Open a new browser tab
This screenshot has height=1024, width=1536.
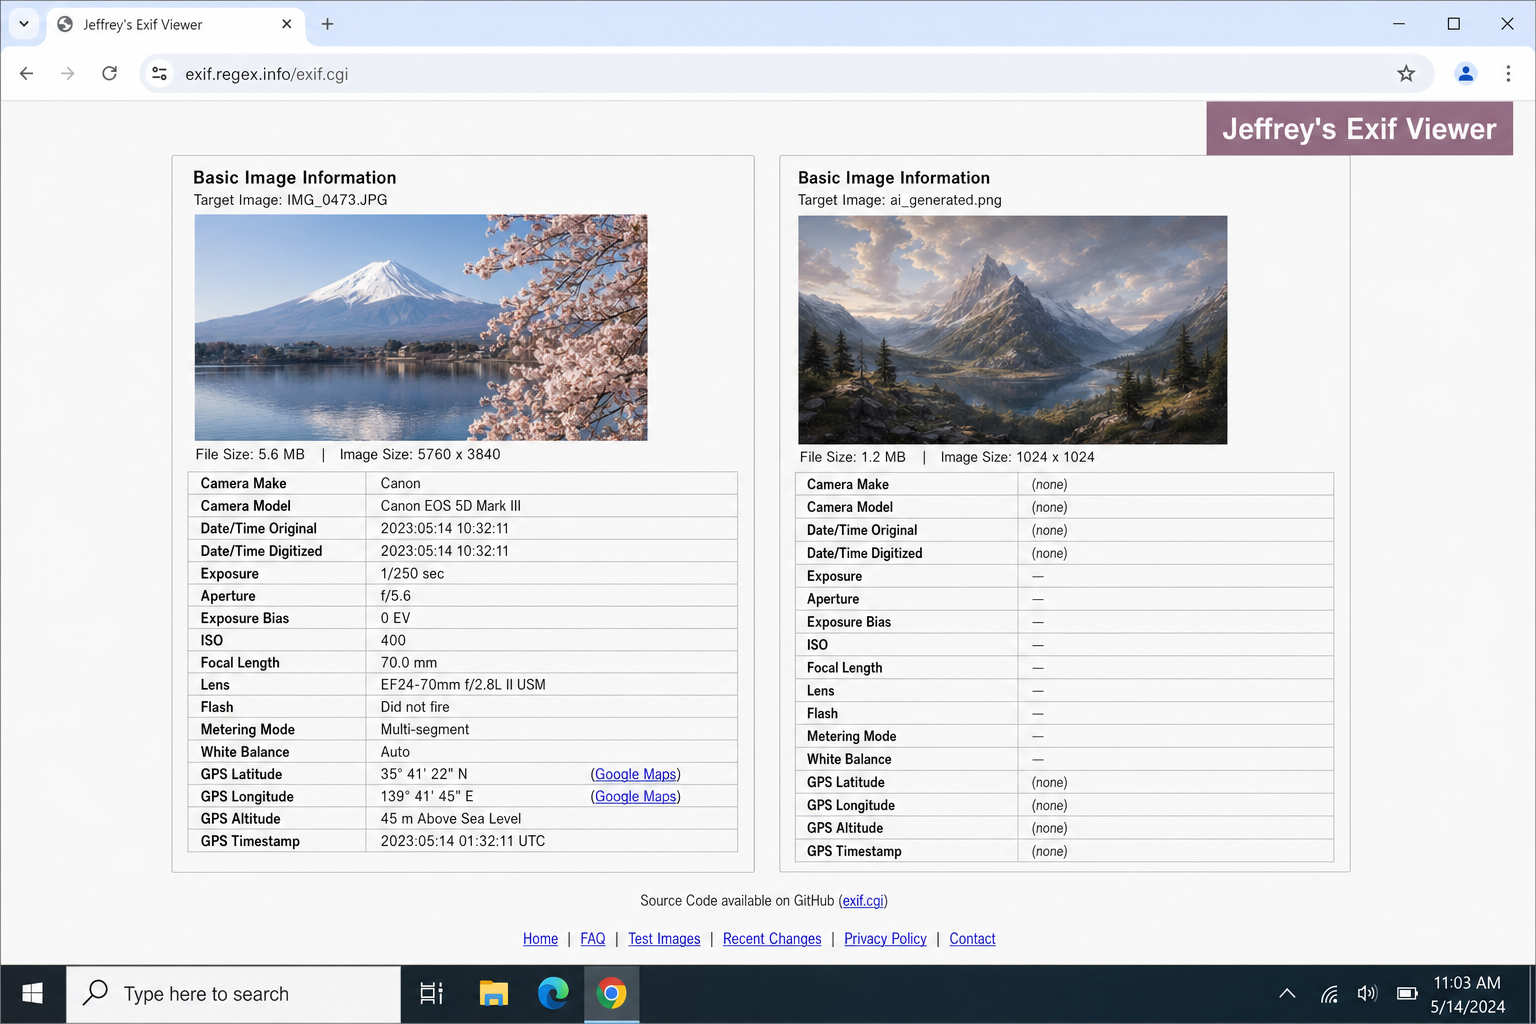point(327,24)
